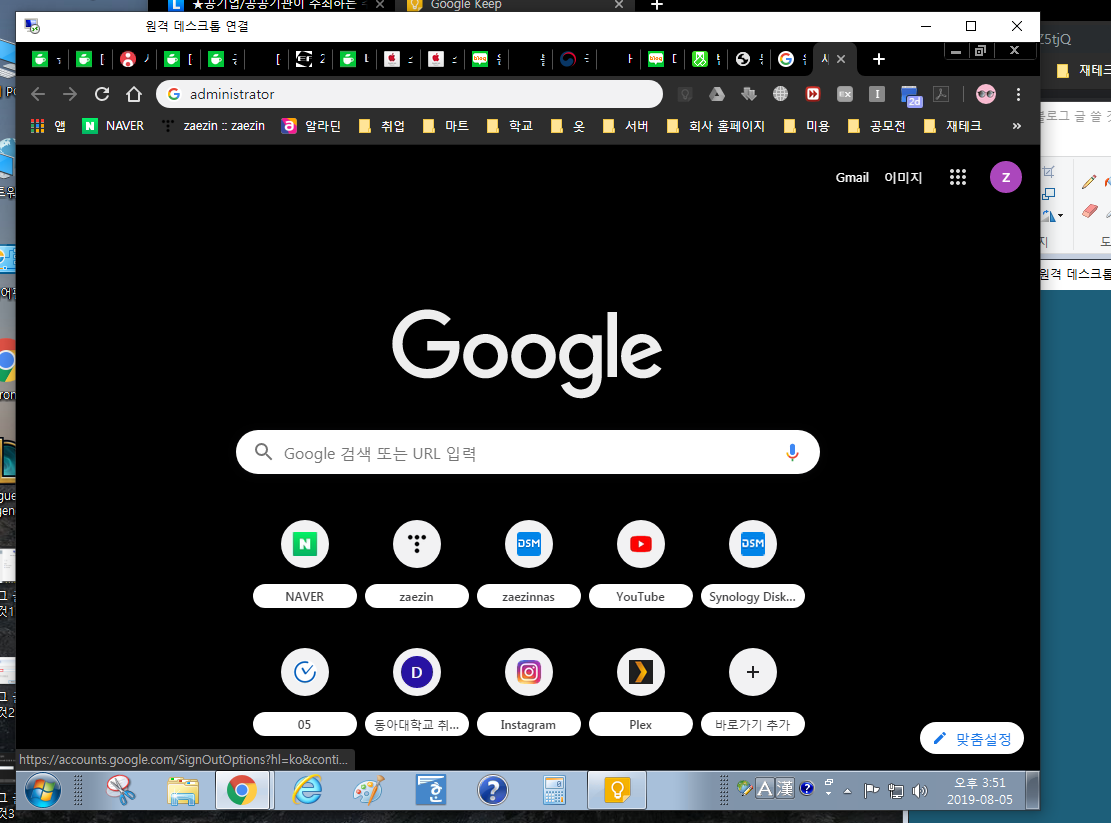Screen dimensions: 1111x823
Task: Click the PDF Acrobat extension icon
Action: pos(941,94)
